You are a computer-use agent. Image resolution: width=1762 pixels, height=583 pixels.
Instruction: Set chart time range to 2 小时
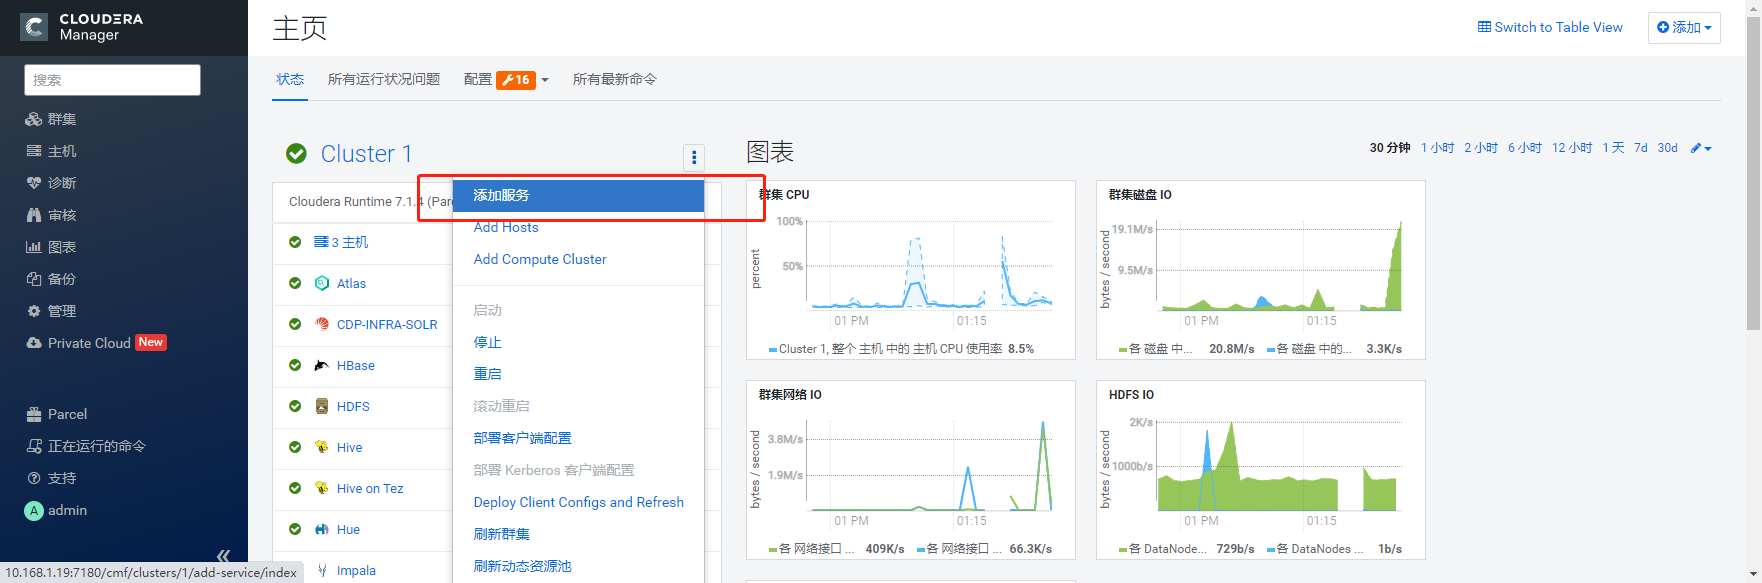click(1481, 148)
